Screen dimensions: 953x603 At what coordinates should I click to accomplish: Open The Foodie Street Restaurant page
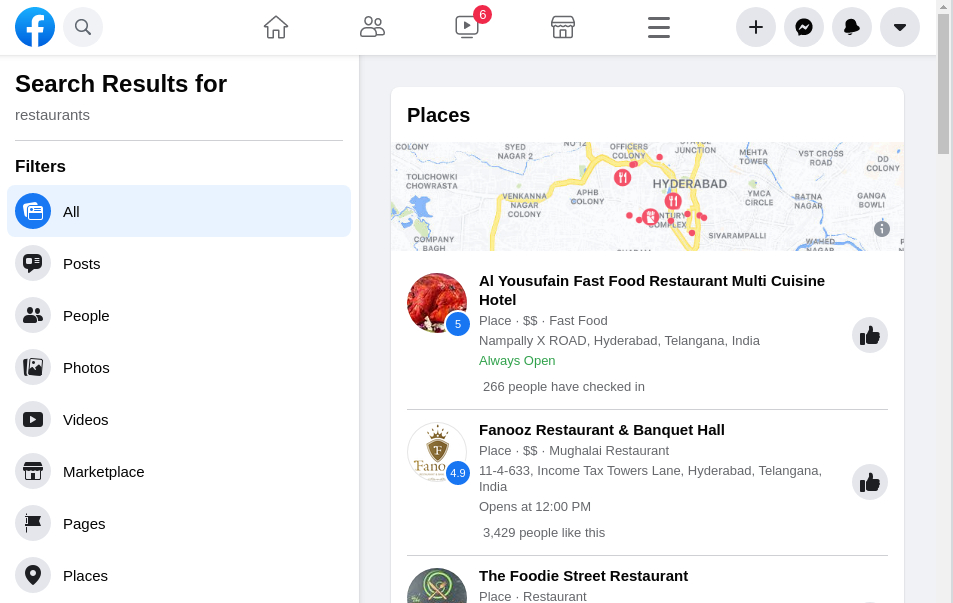(x=583, y=575)
